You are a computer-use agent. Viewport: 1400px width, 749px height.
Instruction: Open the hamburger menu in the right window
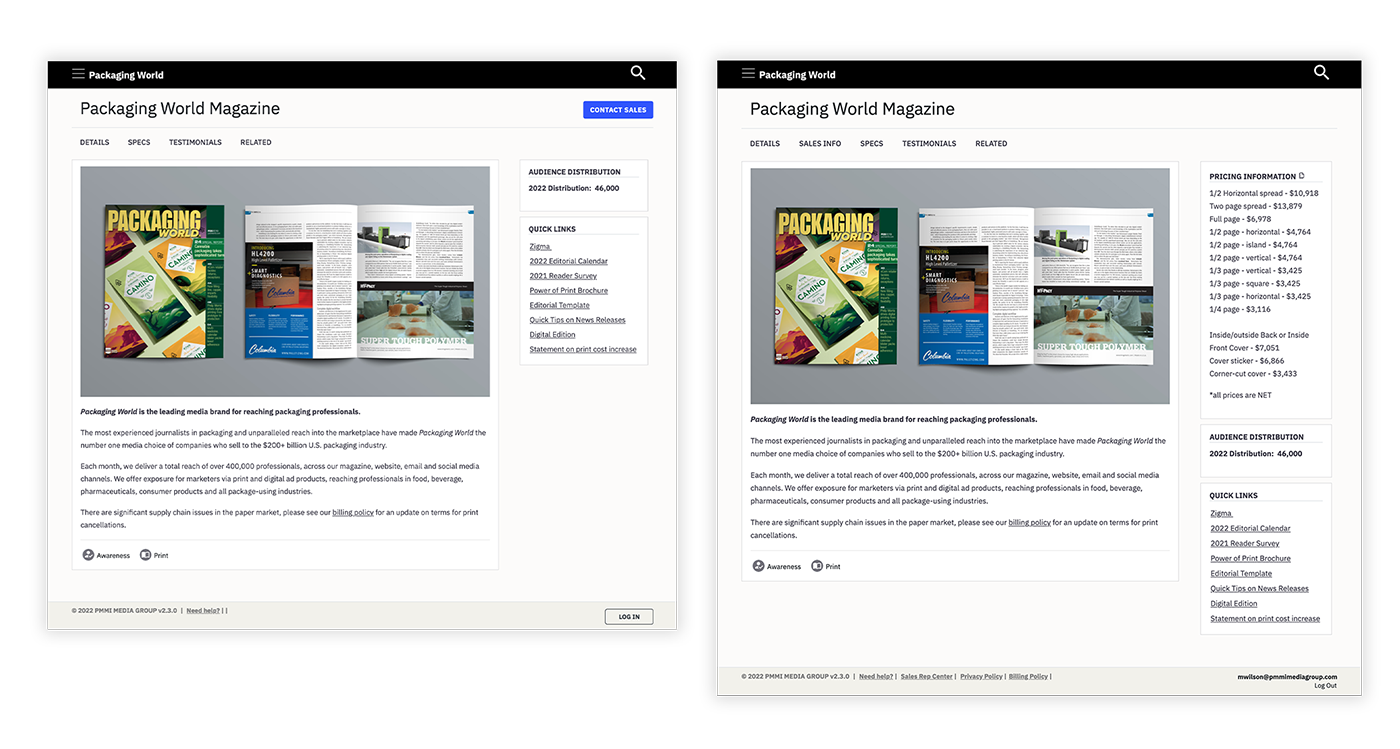pos(748,74)
